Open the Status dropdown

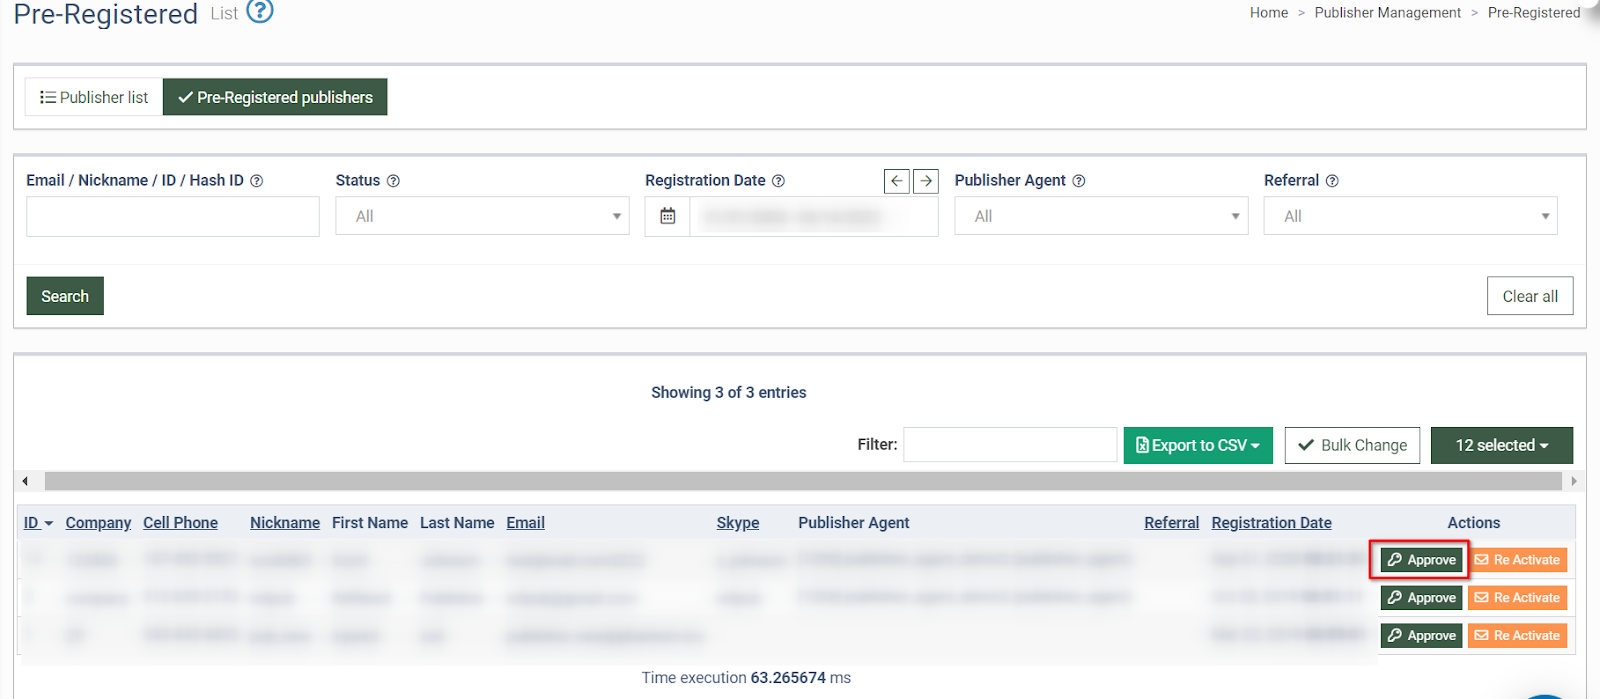482,216
